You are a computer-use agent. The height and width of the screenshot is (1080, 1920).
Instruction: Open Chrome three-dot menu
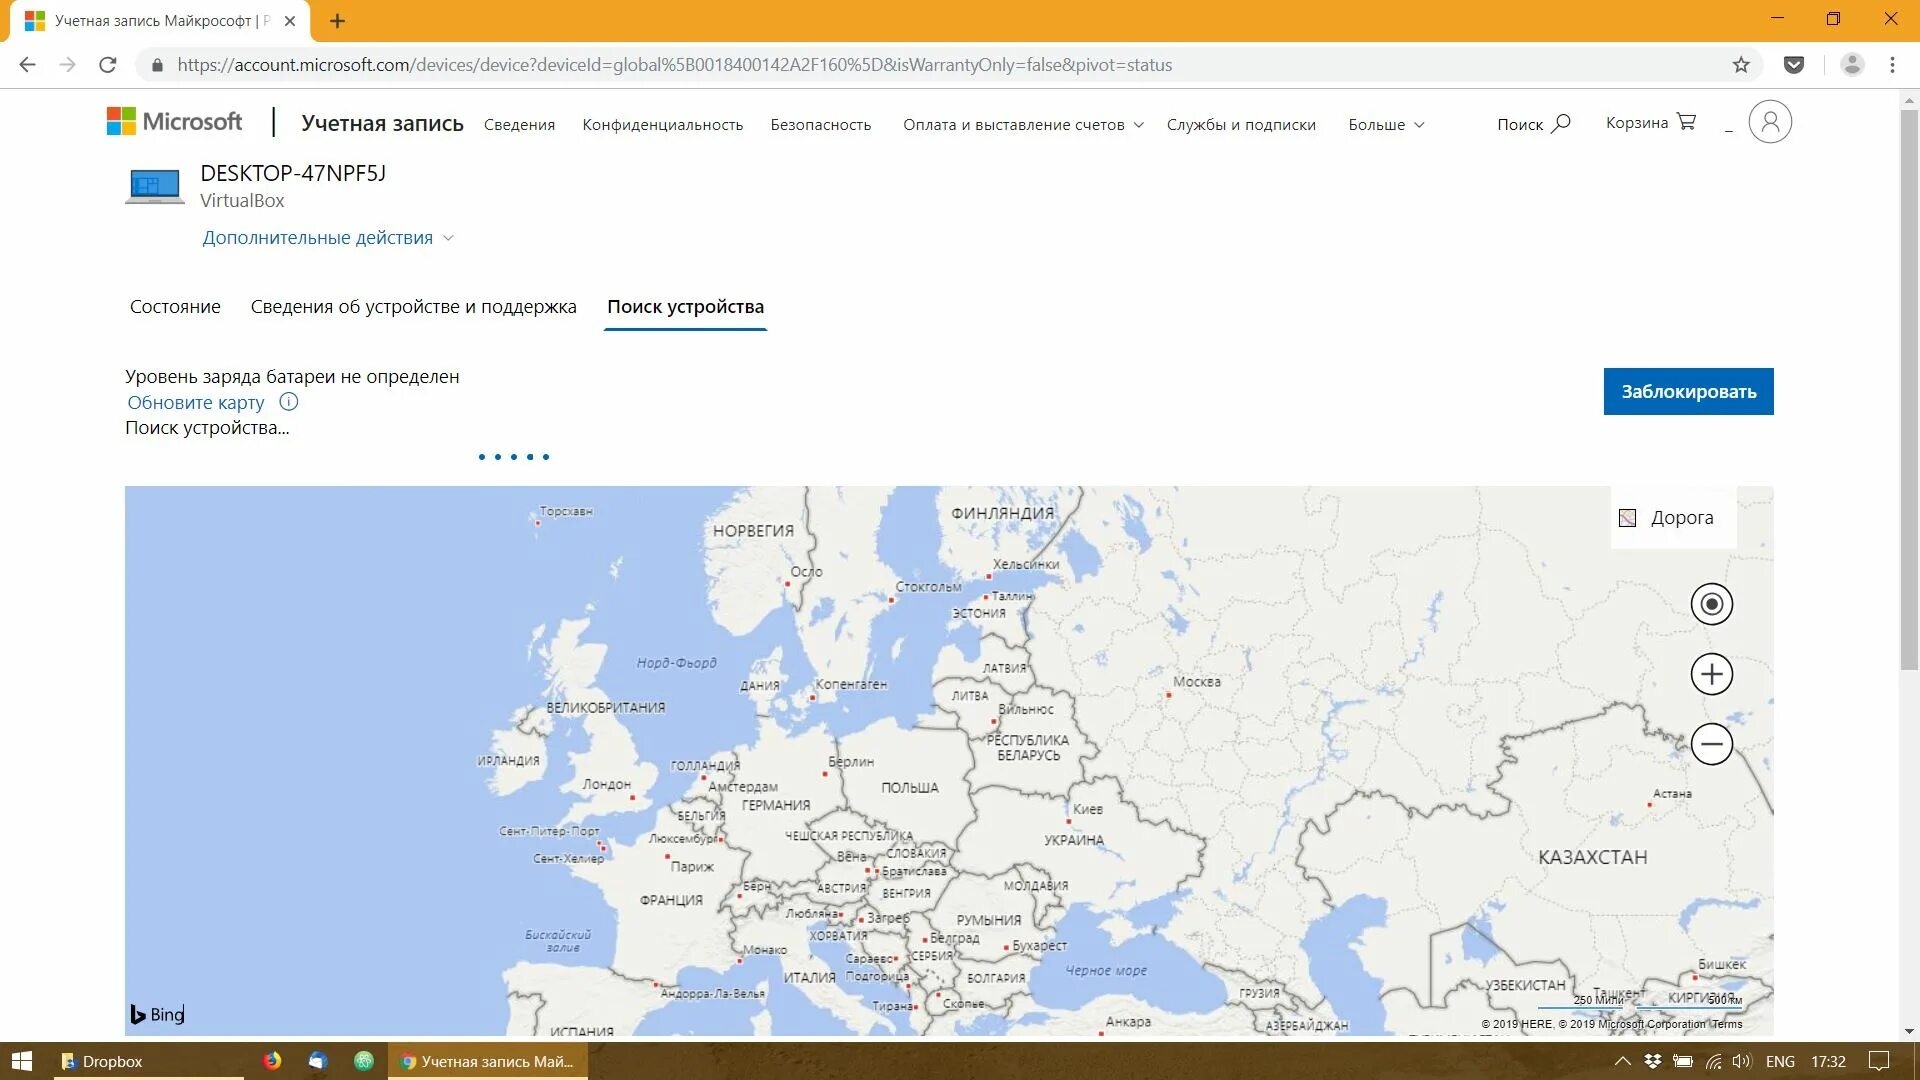[x=1892, y=65]
